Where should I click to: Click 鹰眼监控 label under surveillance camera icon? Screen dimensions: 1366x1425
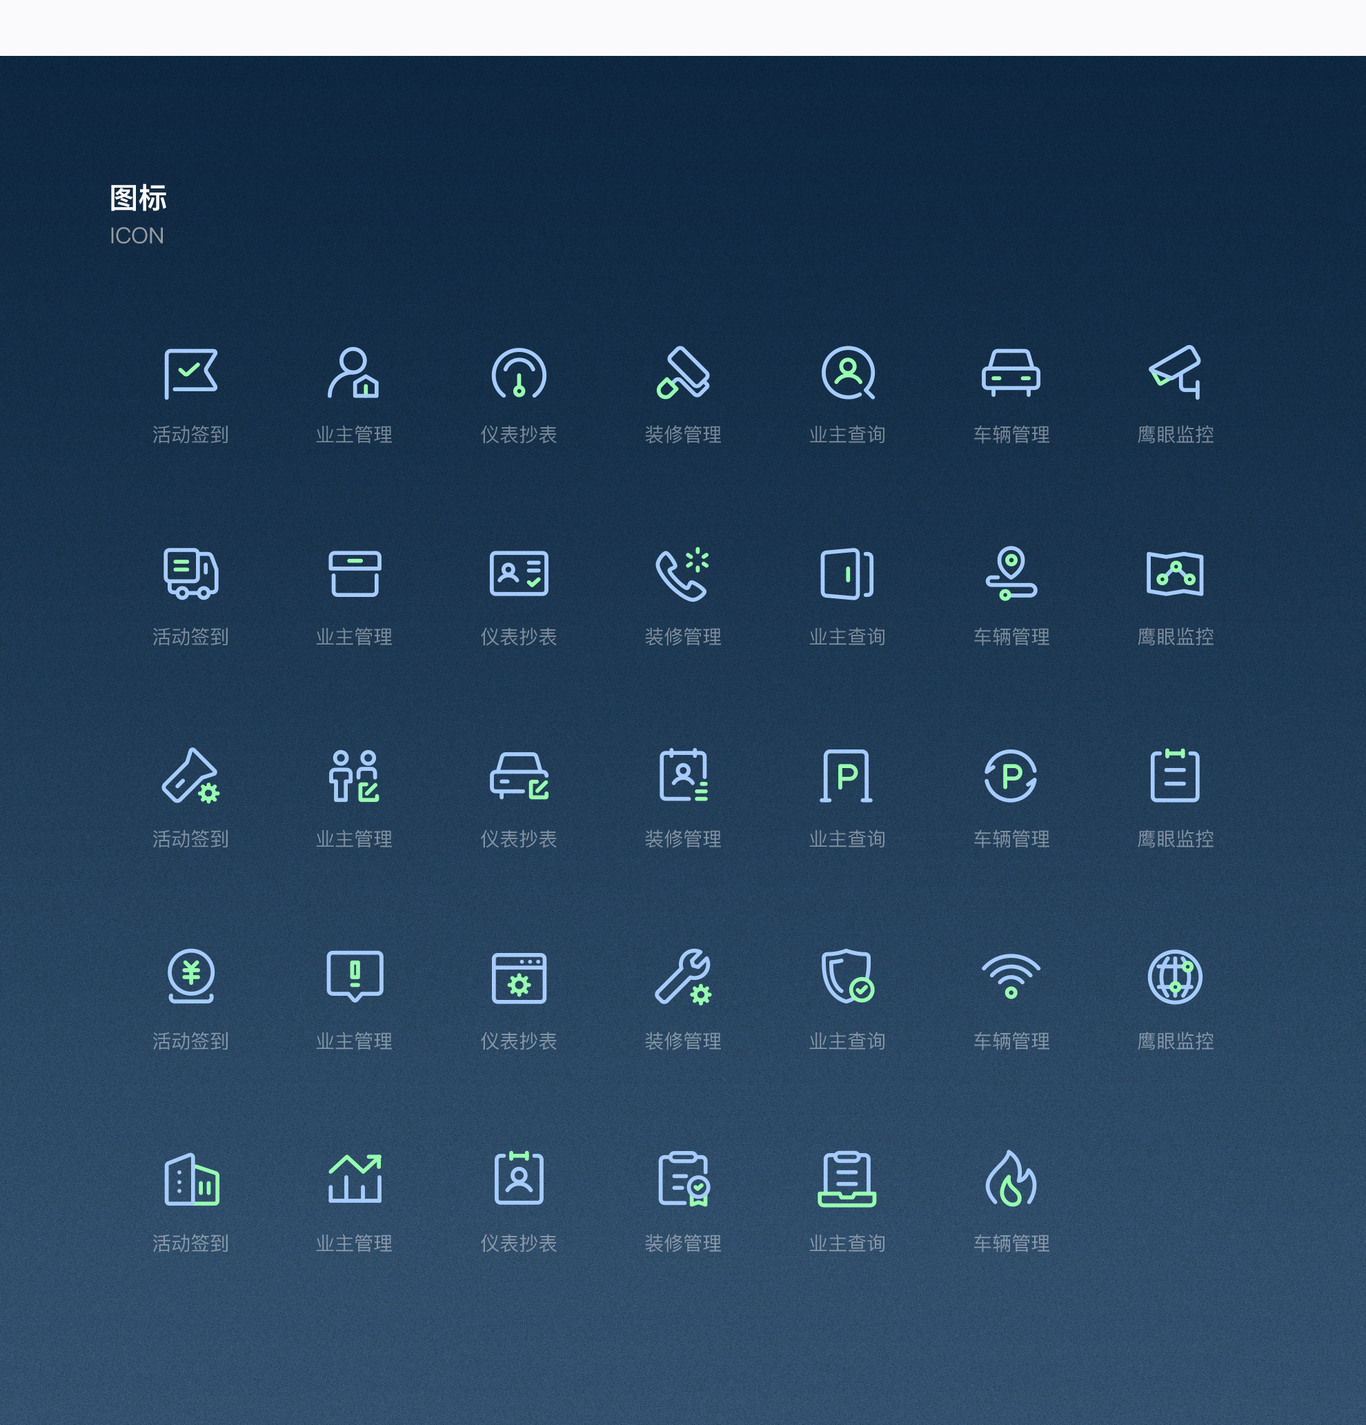(1175, 435)
